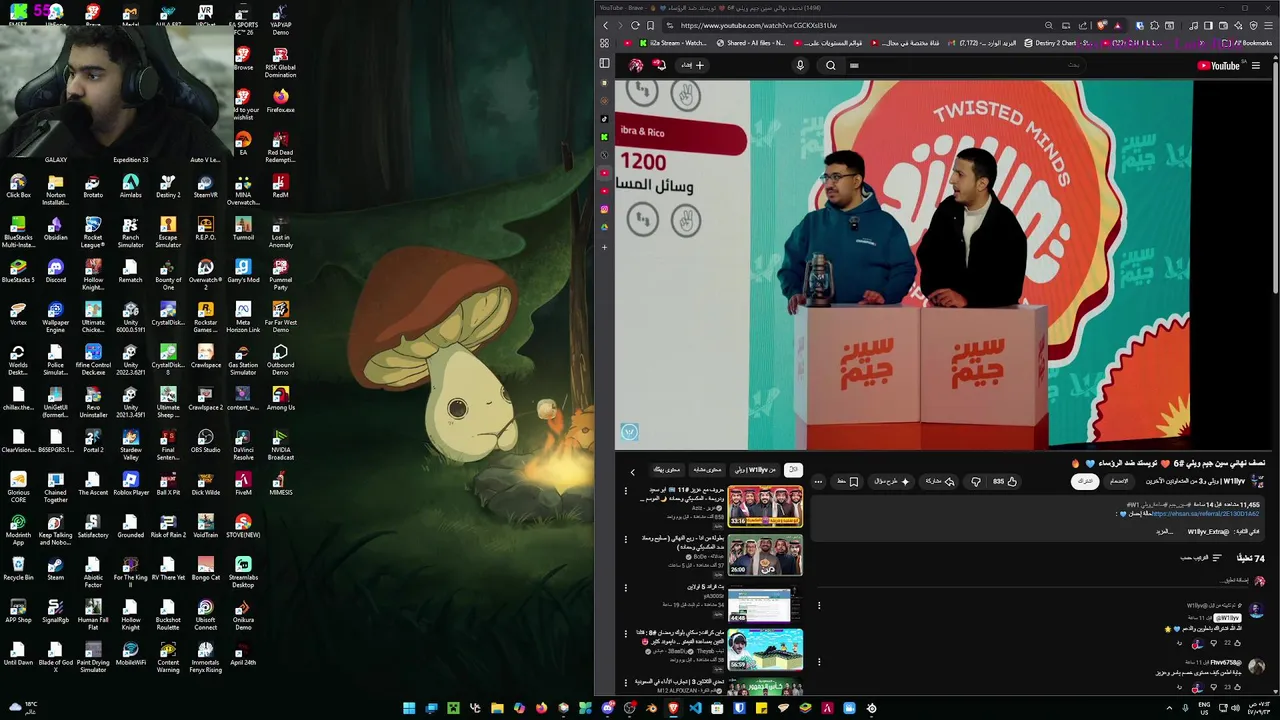
Task: Bookmark this page in the Brave toolbar
Action: coord(650,25)
